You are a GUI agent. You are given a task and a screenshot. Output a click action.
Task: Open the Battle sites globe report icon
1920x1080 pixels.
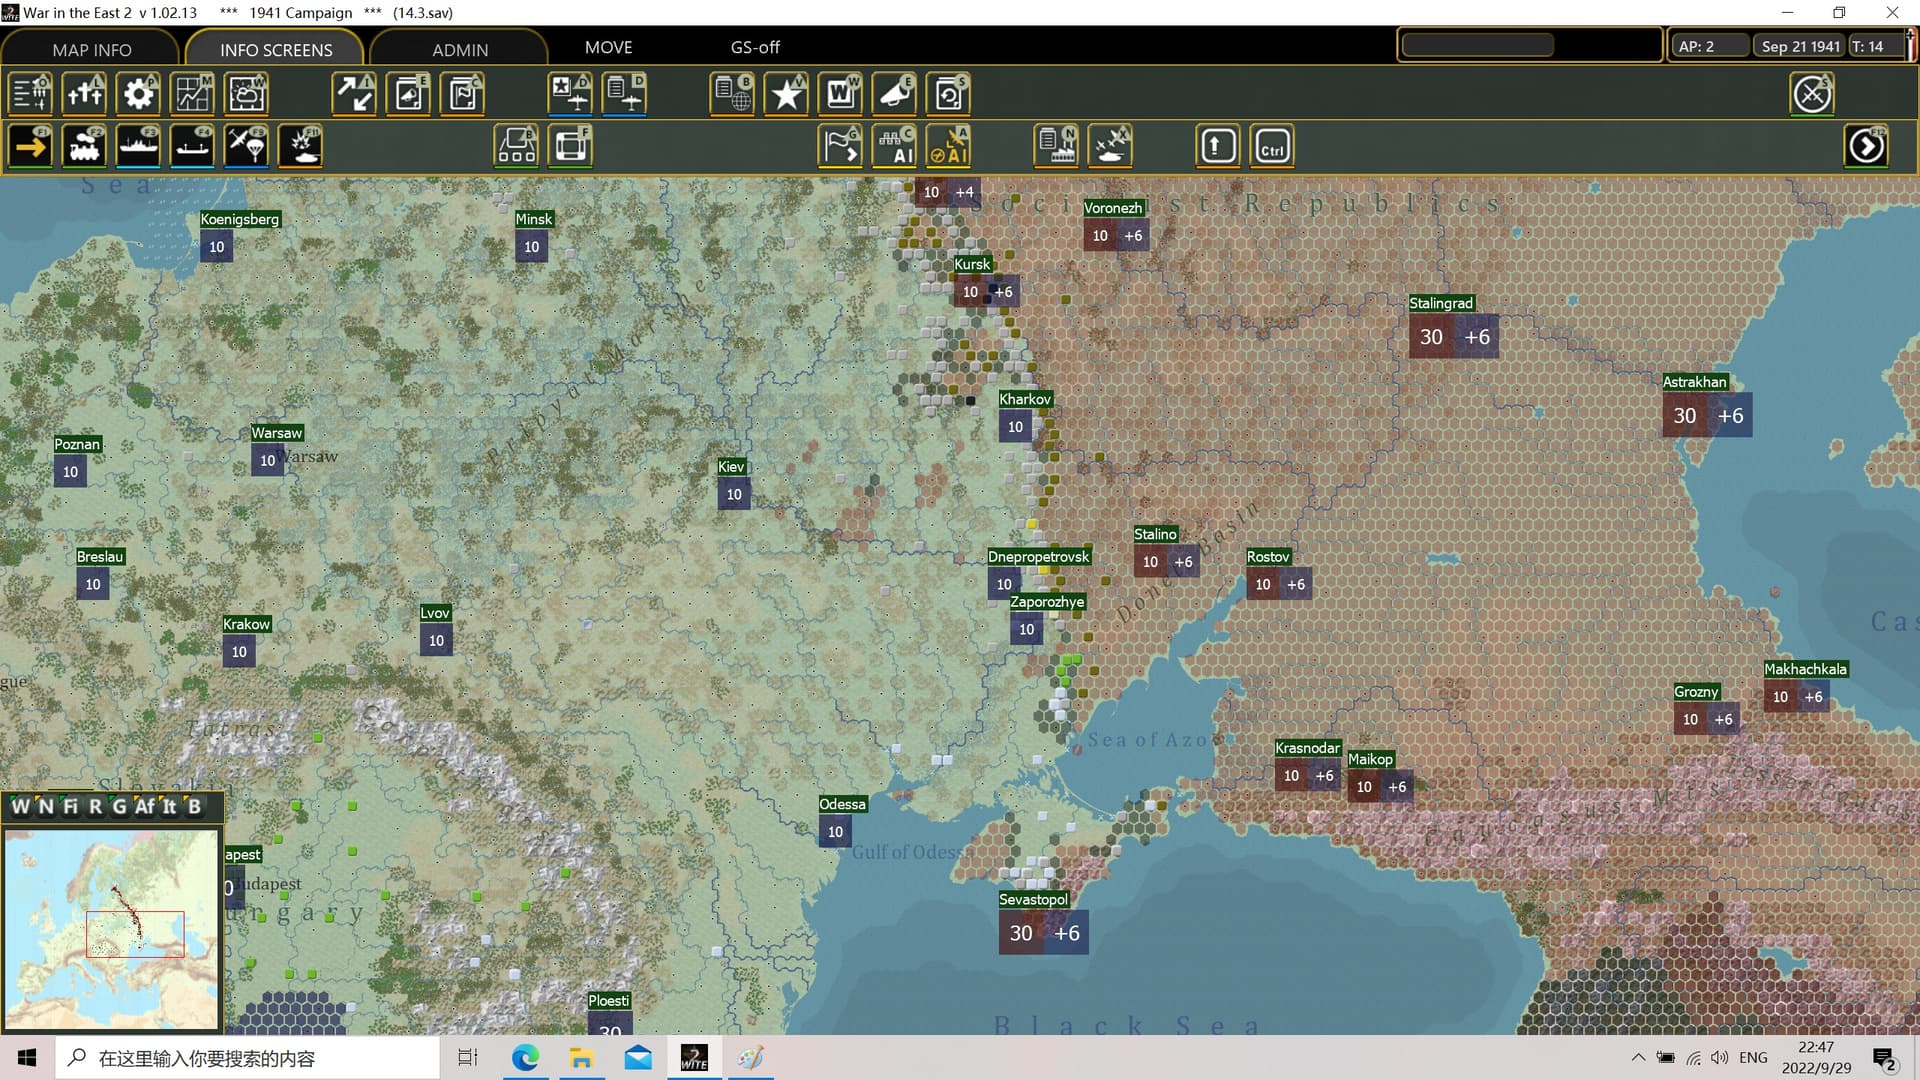pyautogui.click(x=732, y=94)
